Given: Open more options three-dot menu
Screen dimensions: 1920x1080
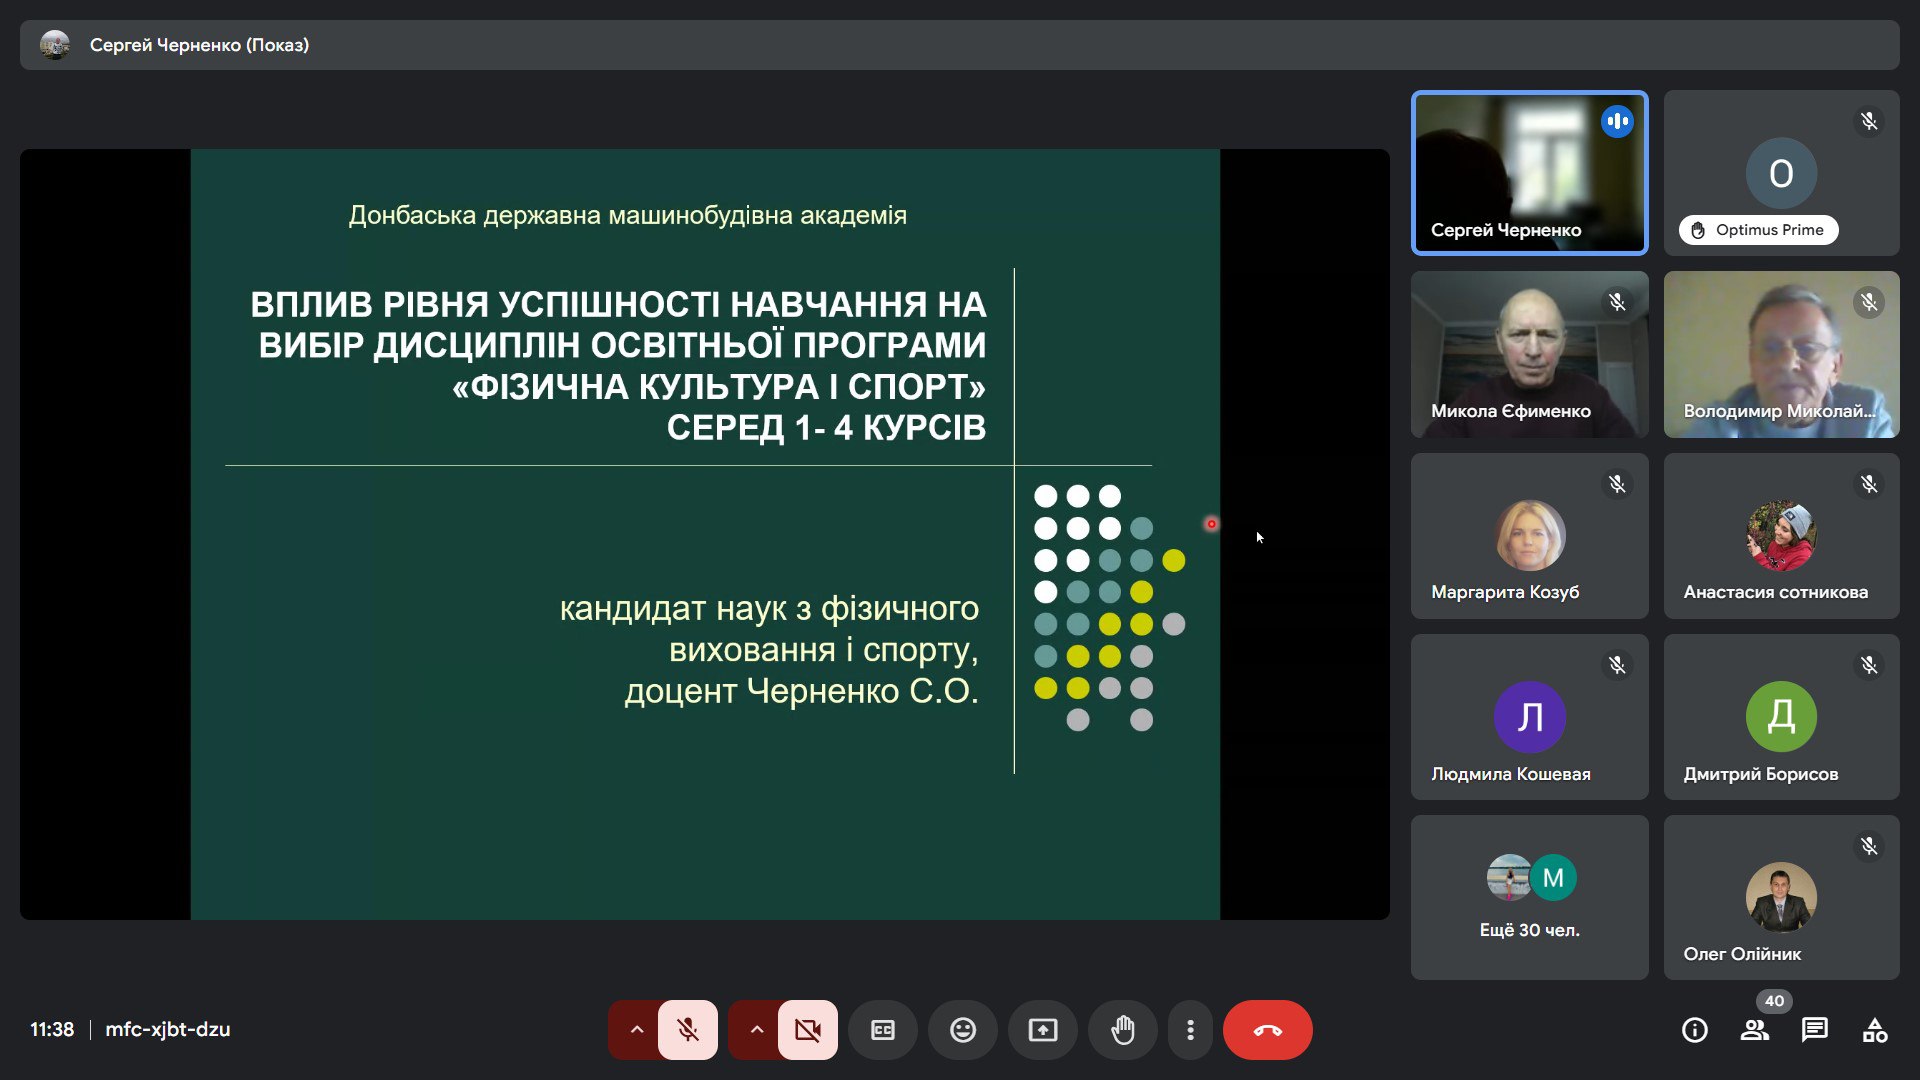Looking at the screenshot, I should pyautogui.click(x=1190, y=1029).
